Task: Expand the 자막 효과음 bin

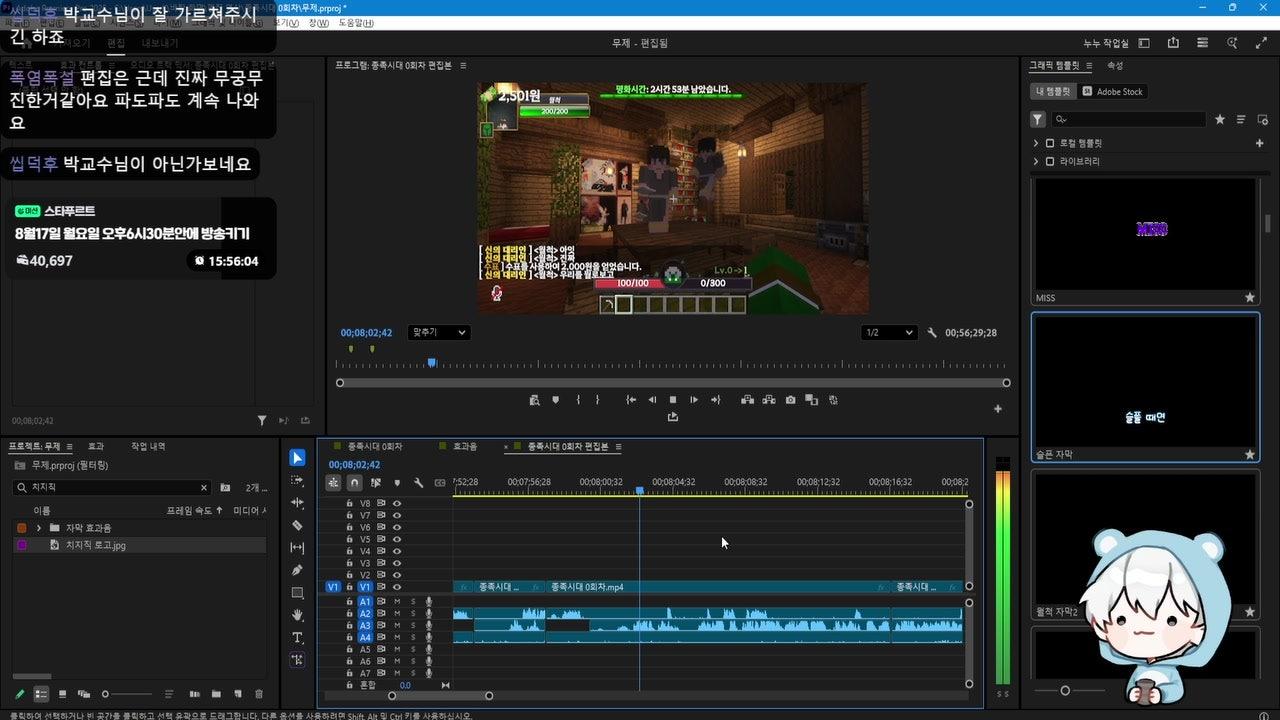Action: tap(39, 528)
